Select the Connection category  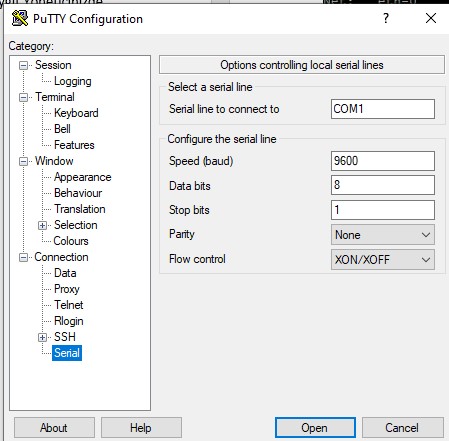tap(61, 257)
